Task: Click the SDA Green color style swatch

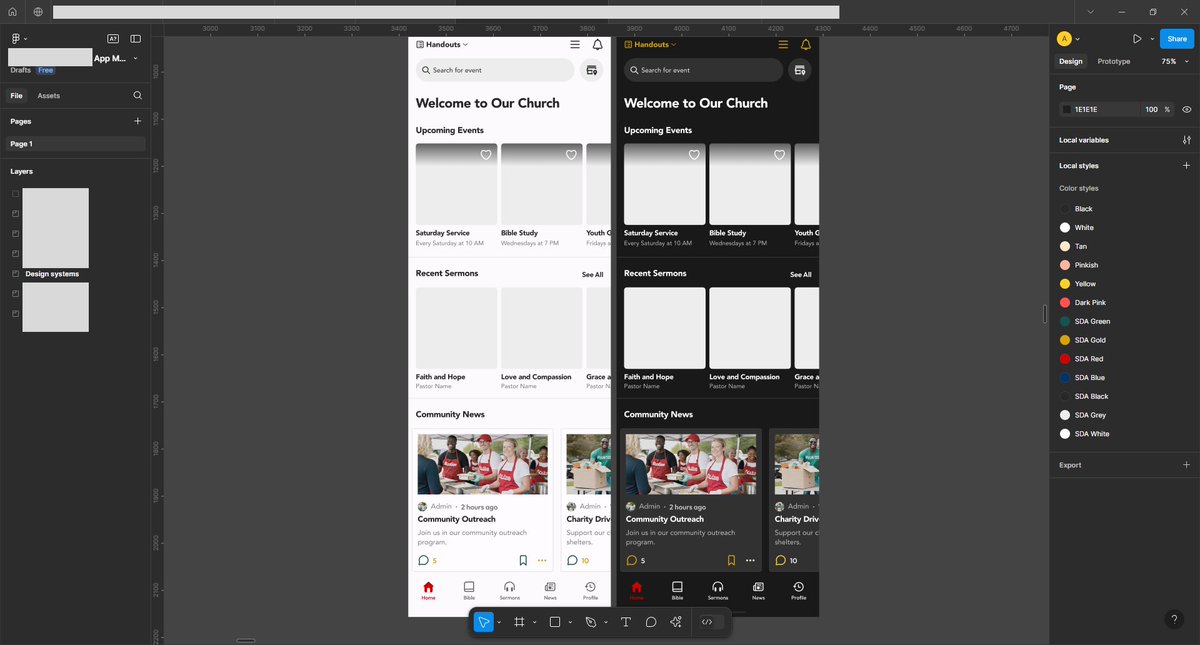Action: click(x=1065, y=321)
